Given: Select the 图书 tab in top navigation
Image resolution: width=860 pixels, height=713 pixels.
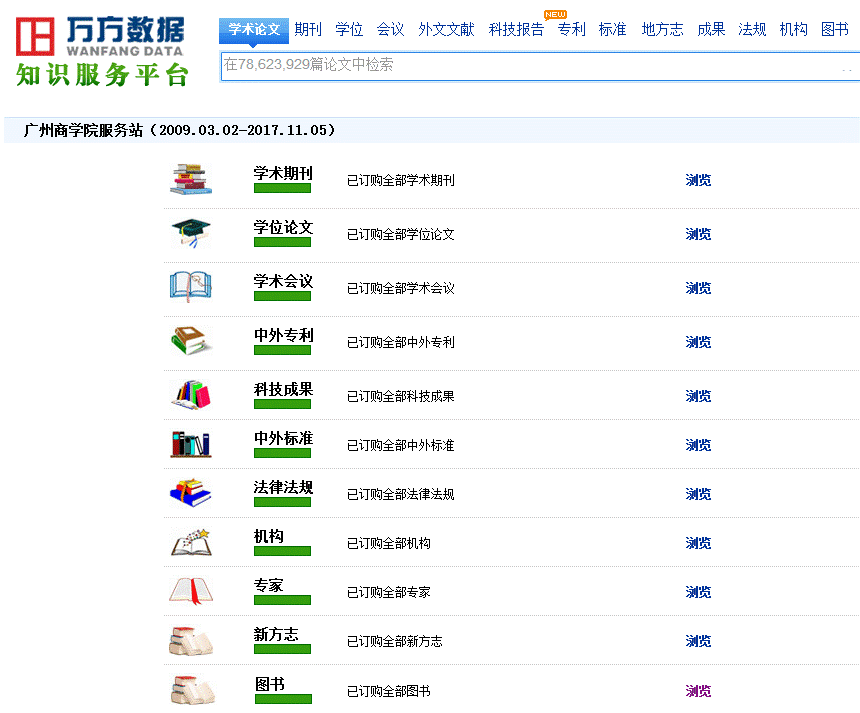Looking at the screenshot, I should click(x=835, y=29).
